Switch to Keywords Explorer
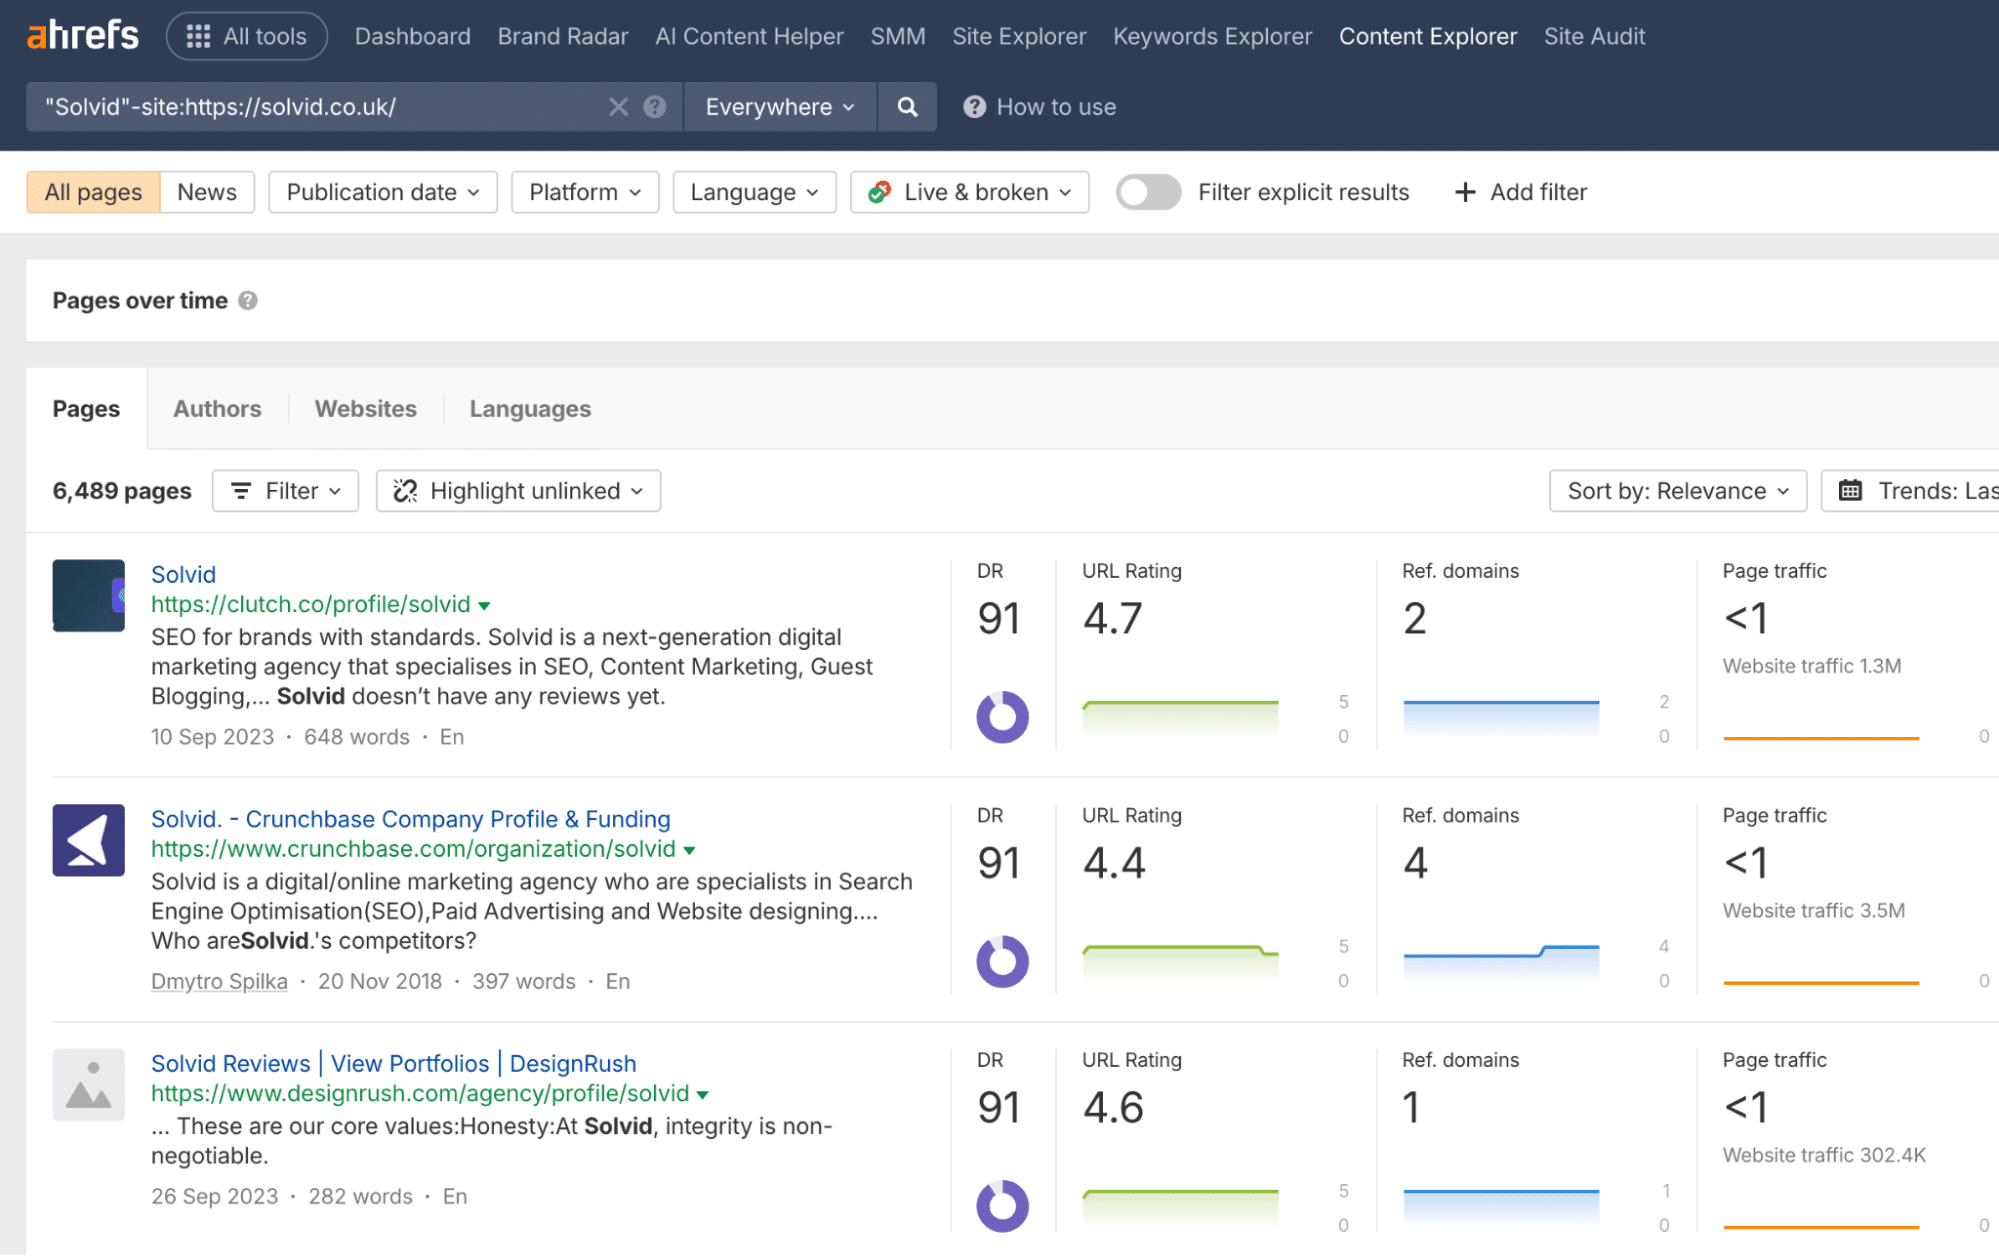The image size is (1999, 1256). [1213, 36]
